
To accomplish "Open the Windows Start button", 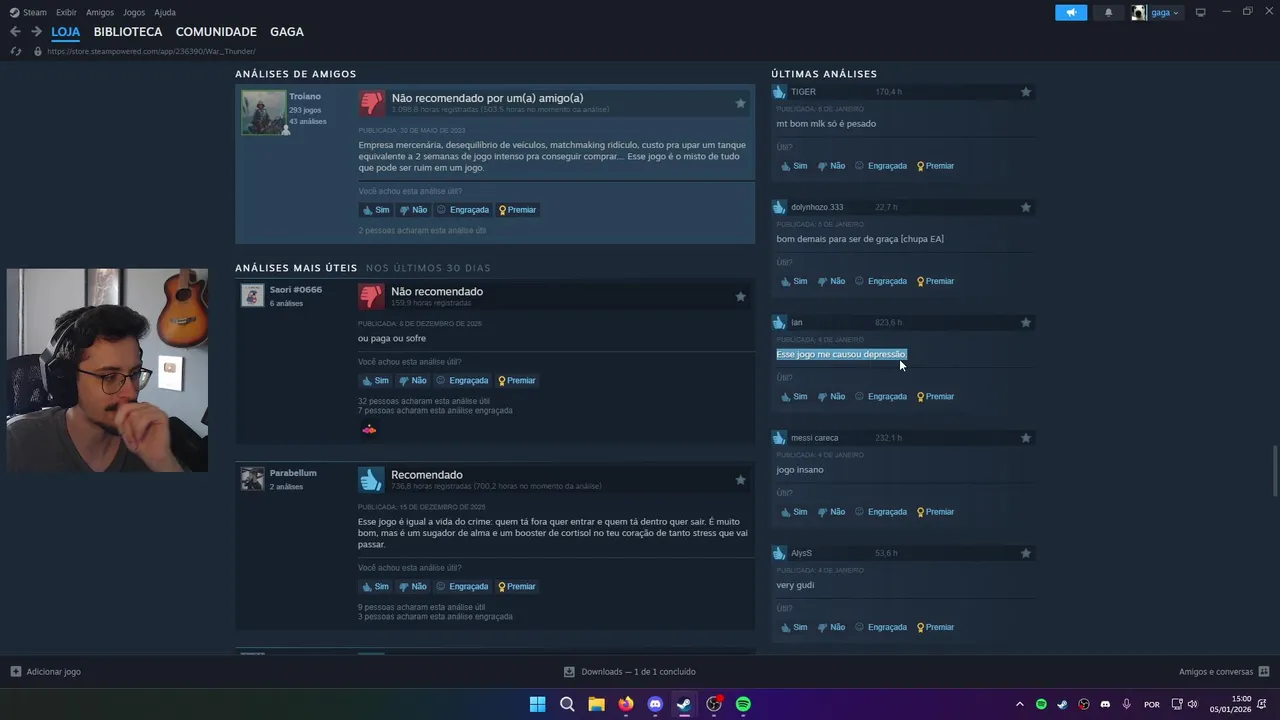I will (x=537, y=704).
